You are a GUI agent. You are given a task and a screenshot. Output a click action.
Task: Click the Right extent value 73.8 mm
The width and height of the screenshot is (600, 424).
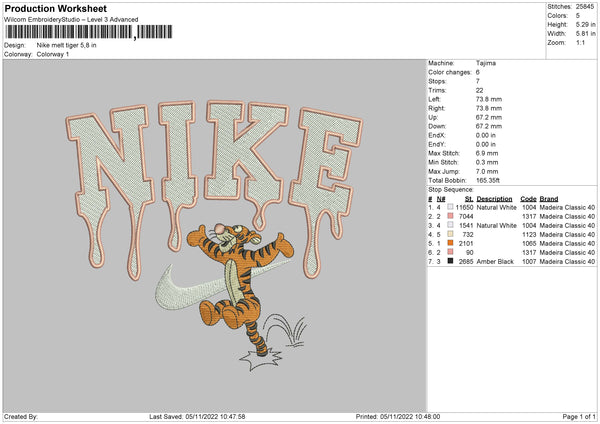click(x=489, y=108)
